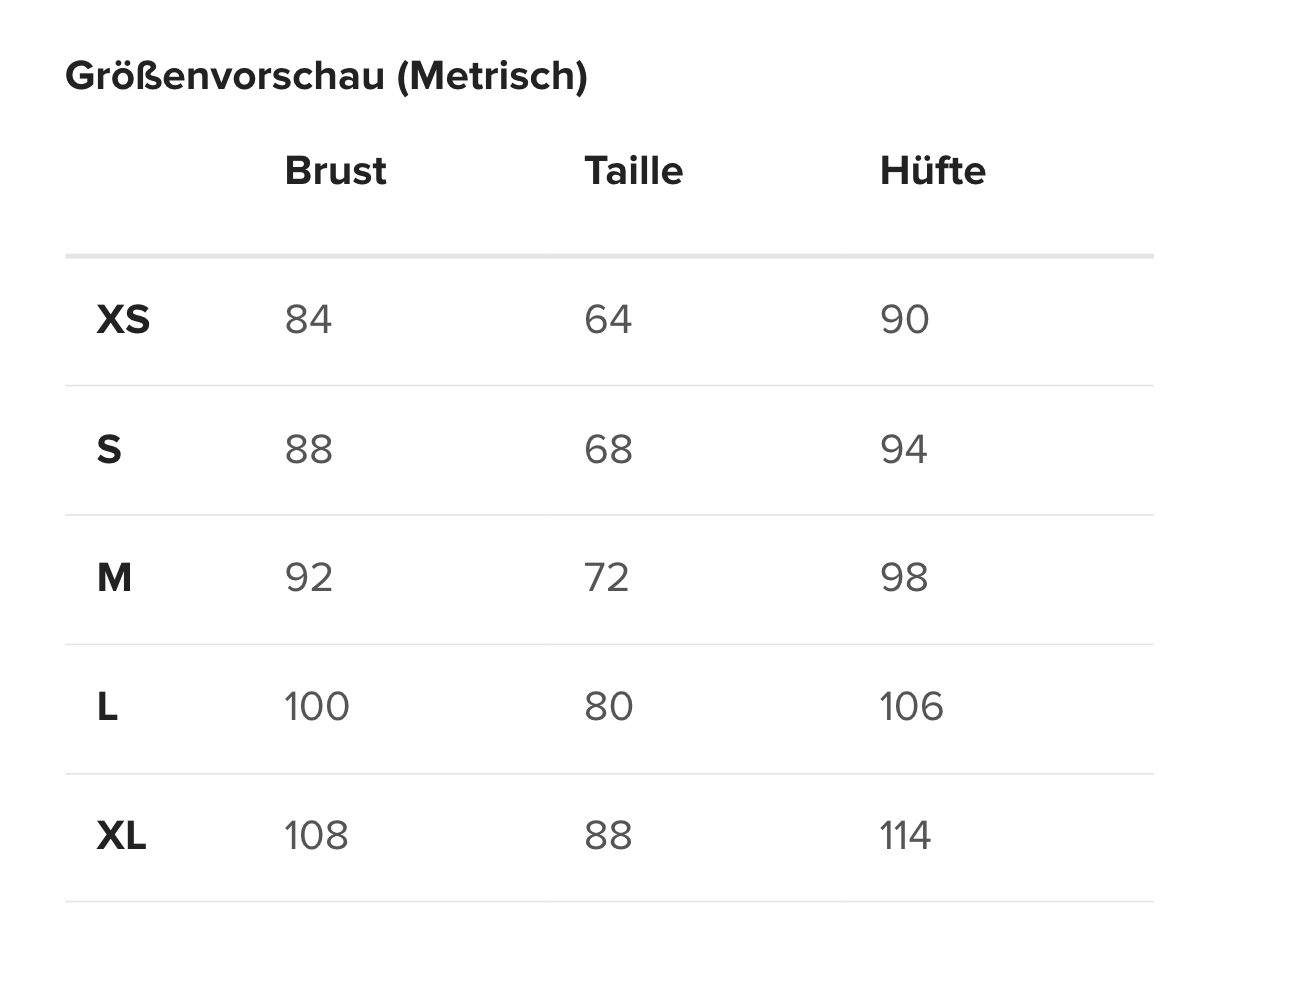The height and width of the screenshot is (984, 1294).
Task: Click the XL Brust value 108
Action: [316, 836]
